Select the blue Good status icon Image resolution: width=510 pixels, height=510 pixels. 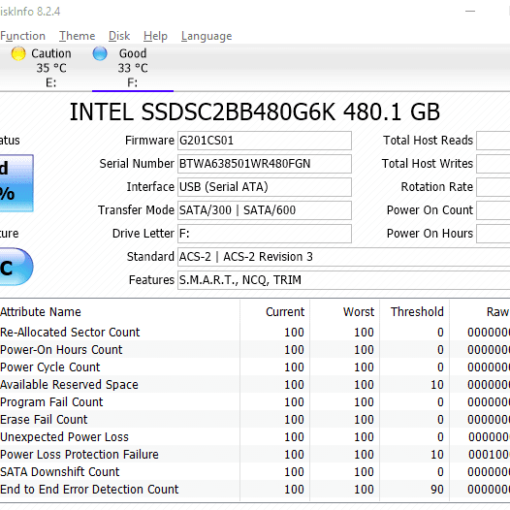[x=100, y=54]
